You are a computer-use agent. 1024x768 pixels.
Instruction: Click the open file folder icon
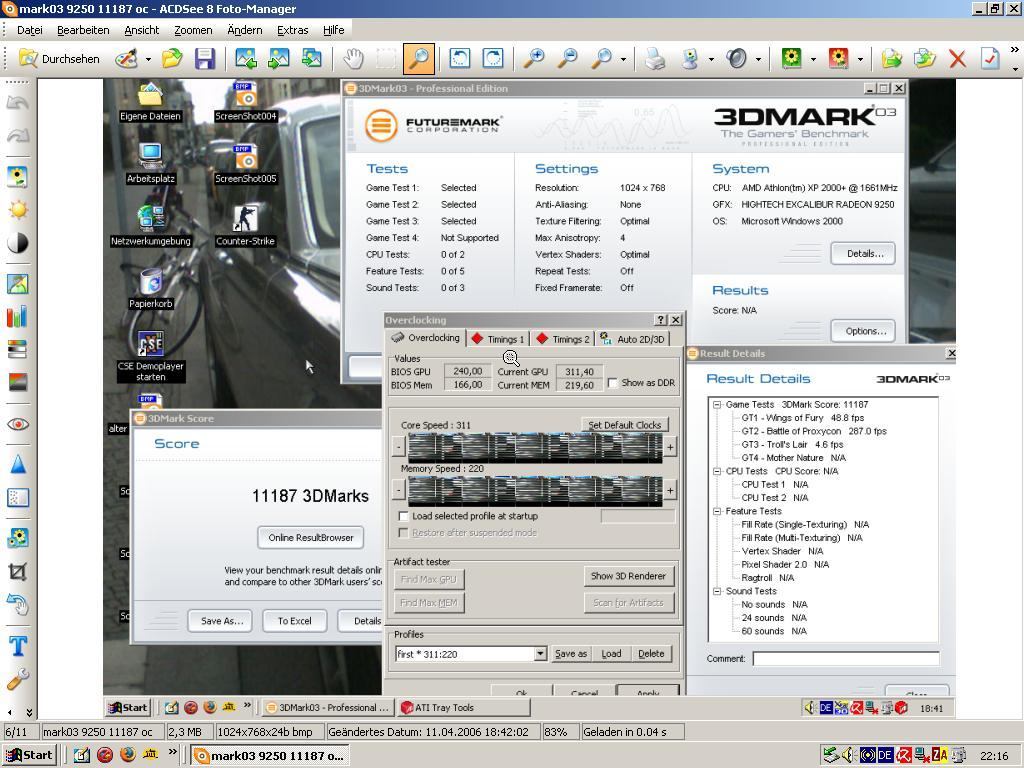click(172, 59)
